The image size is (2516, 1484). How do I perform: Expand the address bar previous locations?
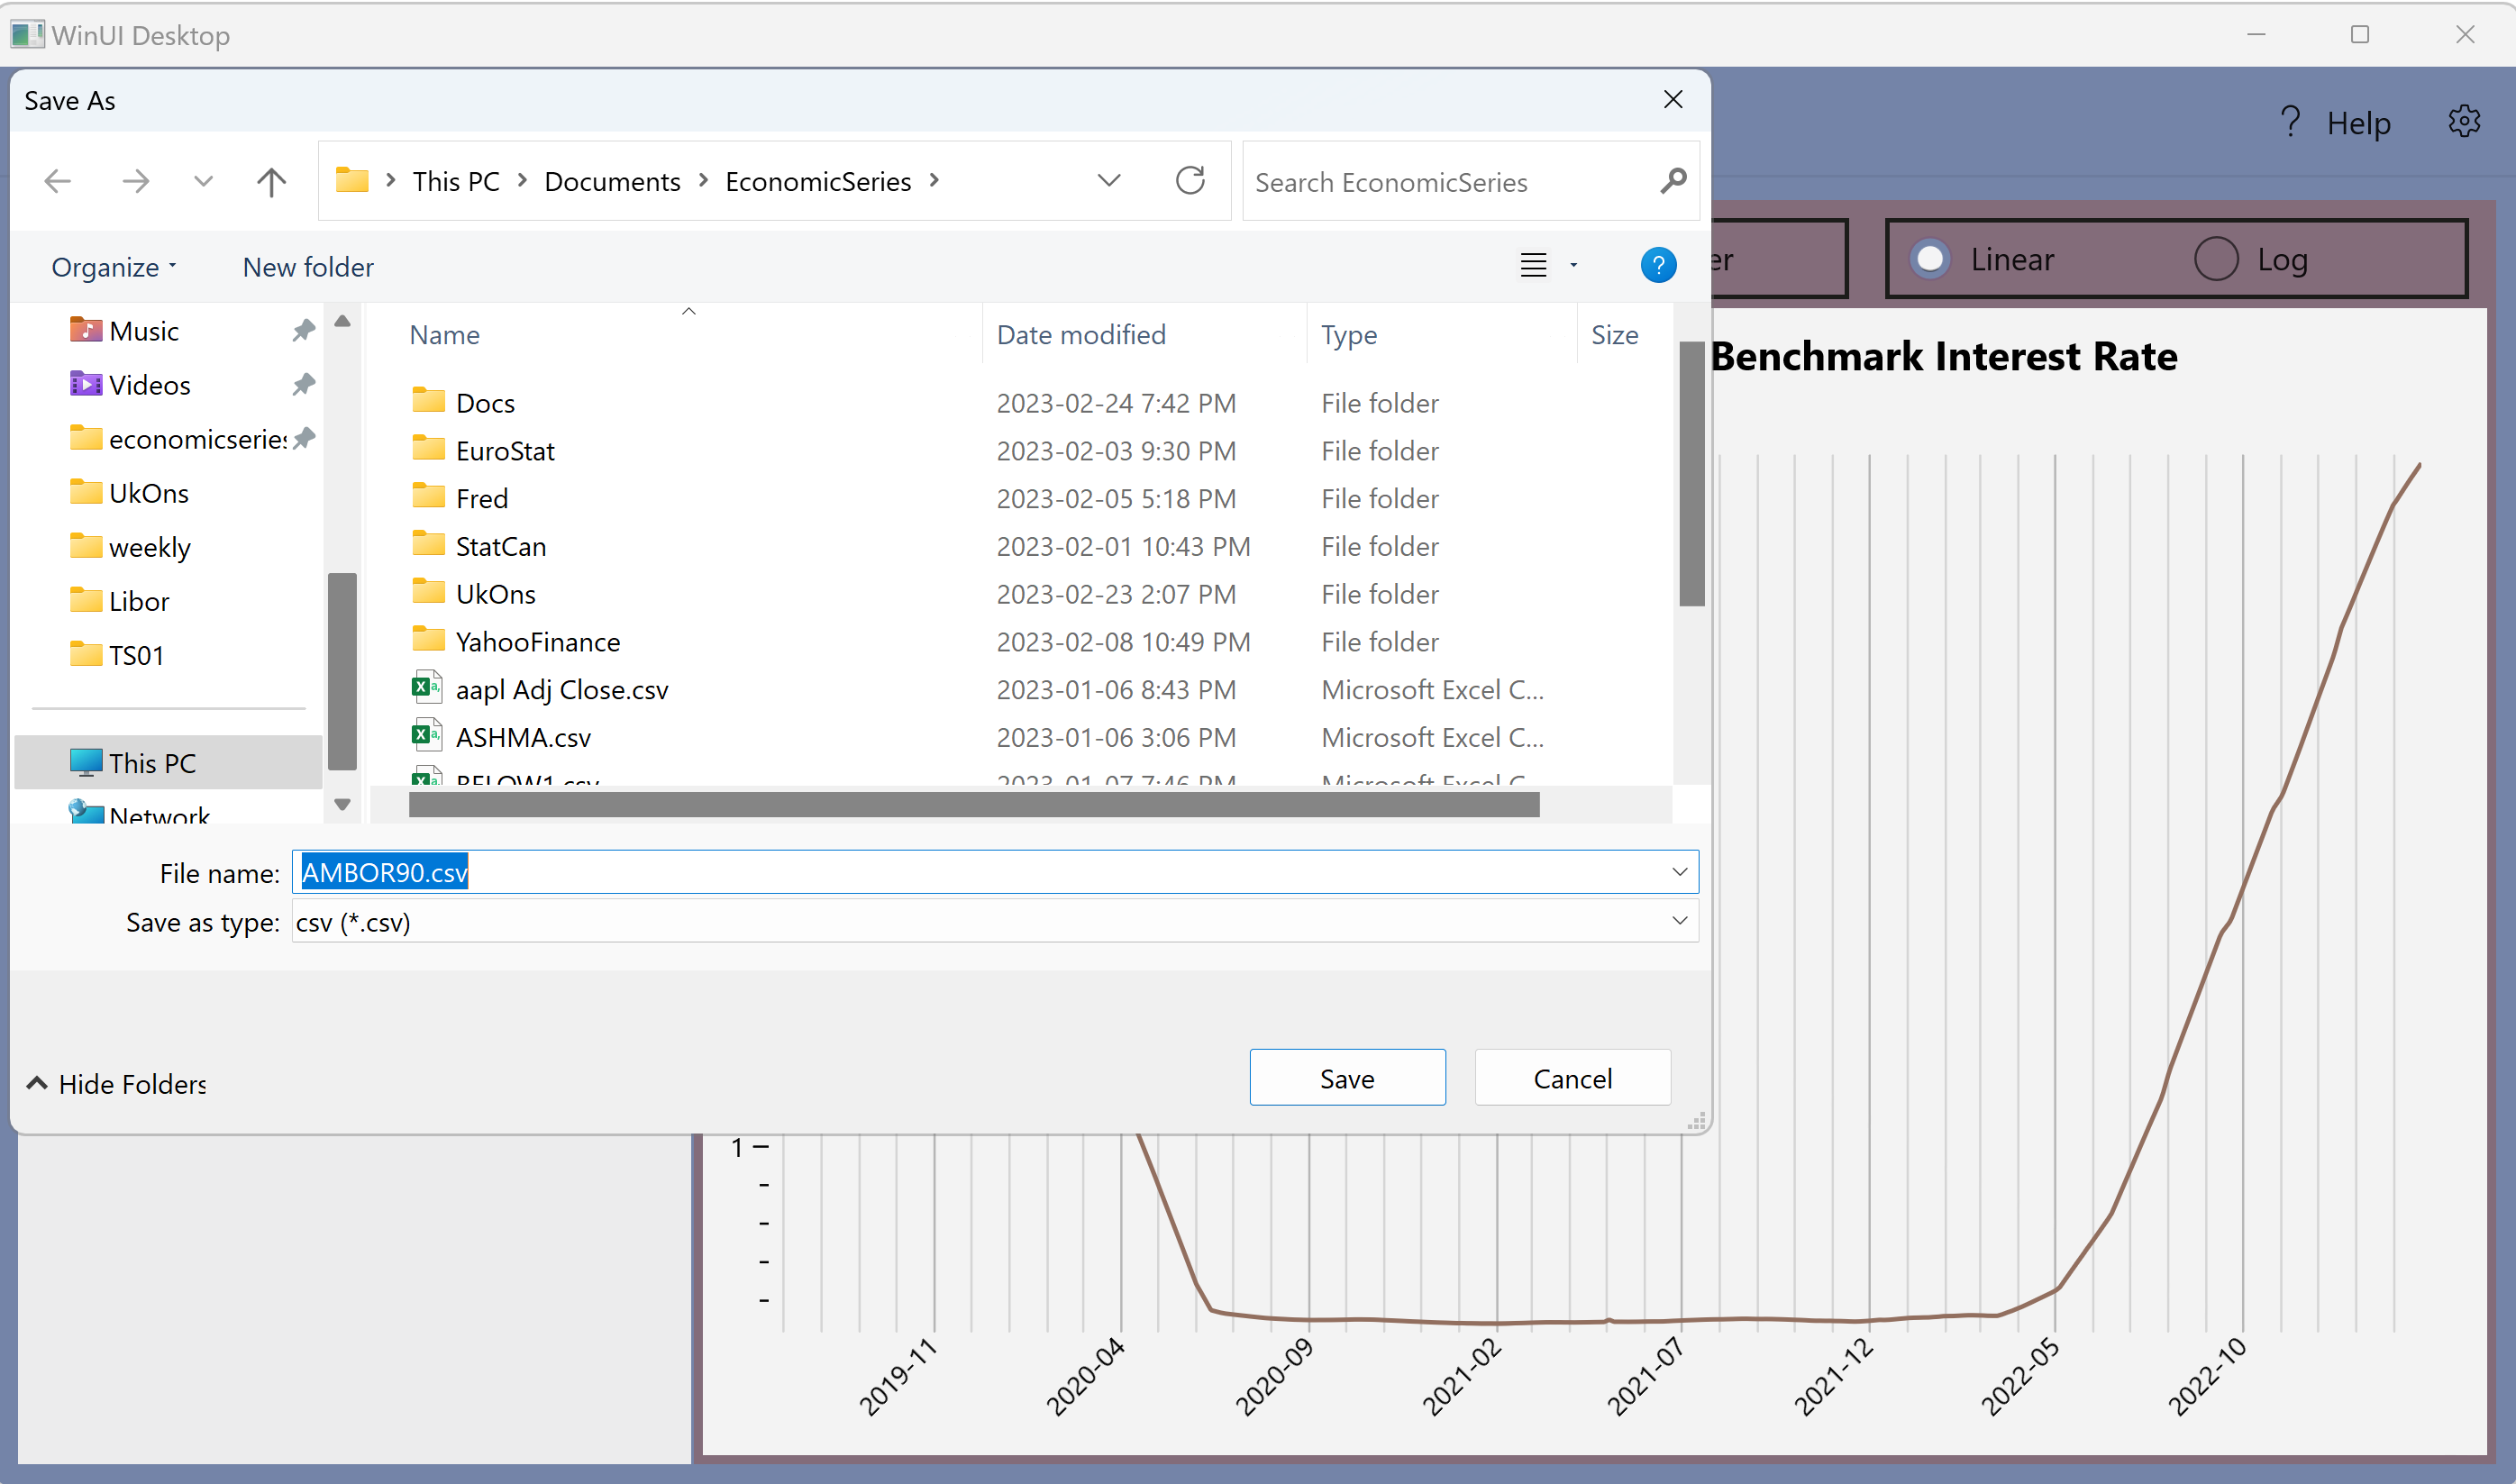1109,181
